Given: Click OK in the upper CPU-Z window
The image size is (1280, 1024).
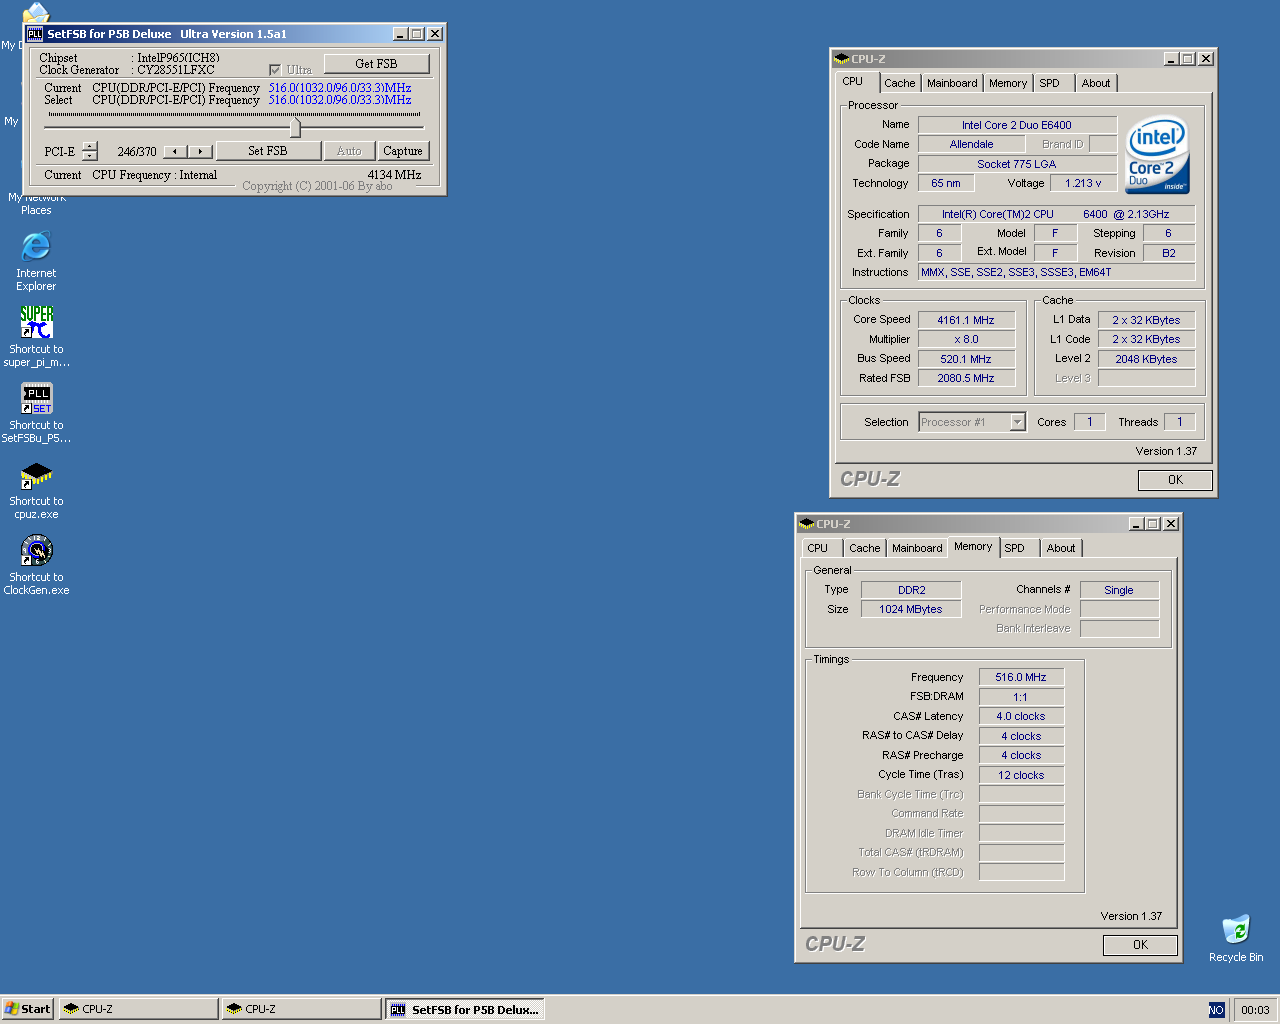Looking at the screenshot, I should (1175, 480).
